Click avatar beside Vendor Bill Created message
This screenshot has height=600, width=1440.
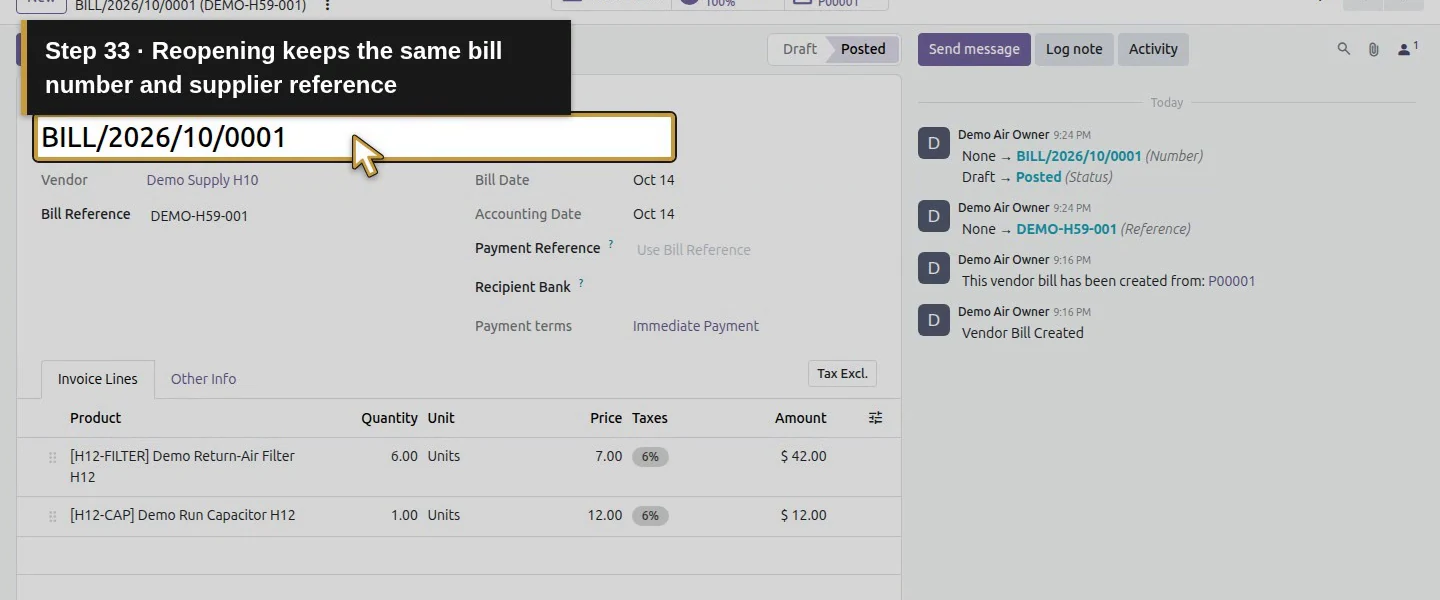[x=934, y=320]
